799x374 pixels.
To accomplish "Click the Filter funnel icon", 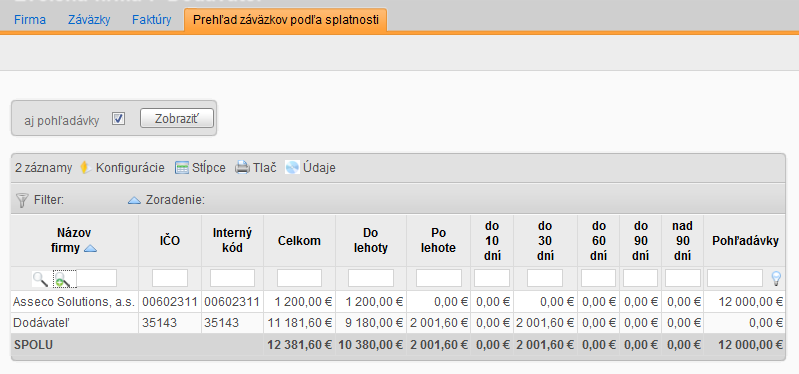I will pyautogui.click(x=22, y=200).
